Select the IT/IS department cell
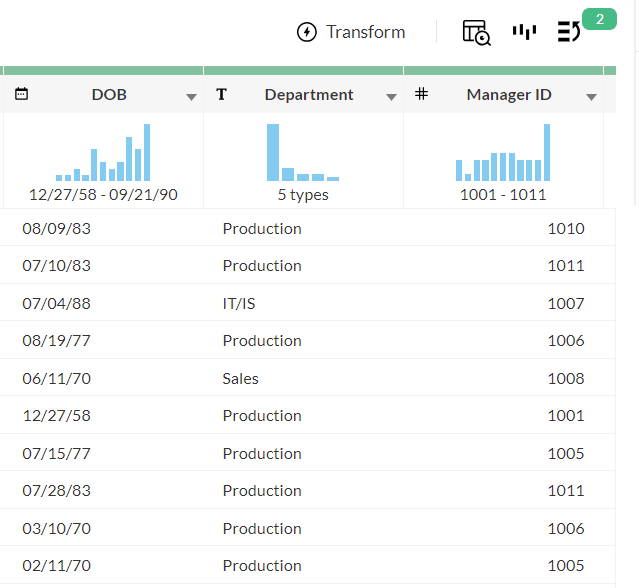 pyautogui.click(x=239, y=303)
